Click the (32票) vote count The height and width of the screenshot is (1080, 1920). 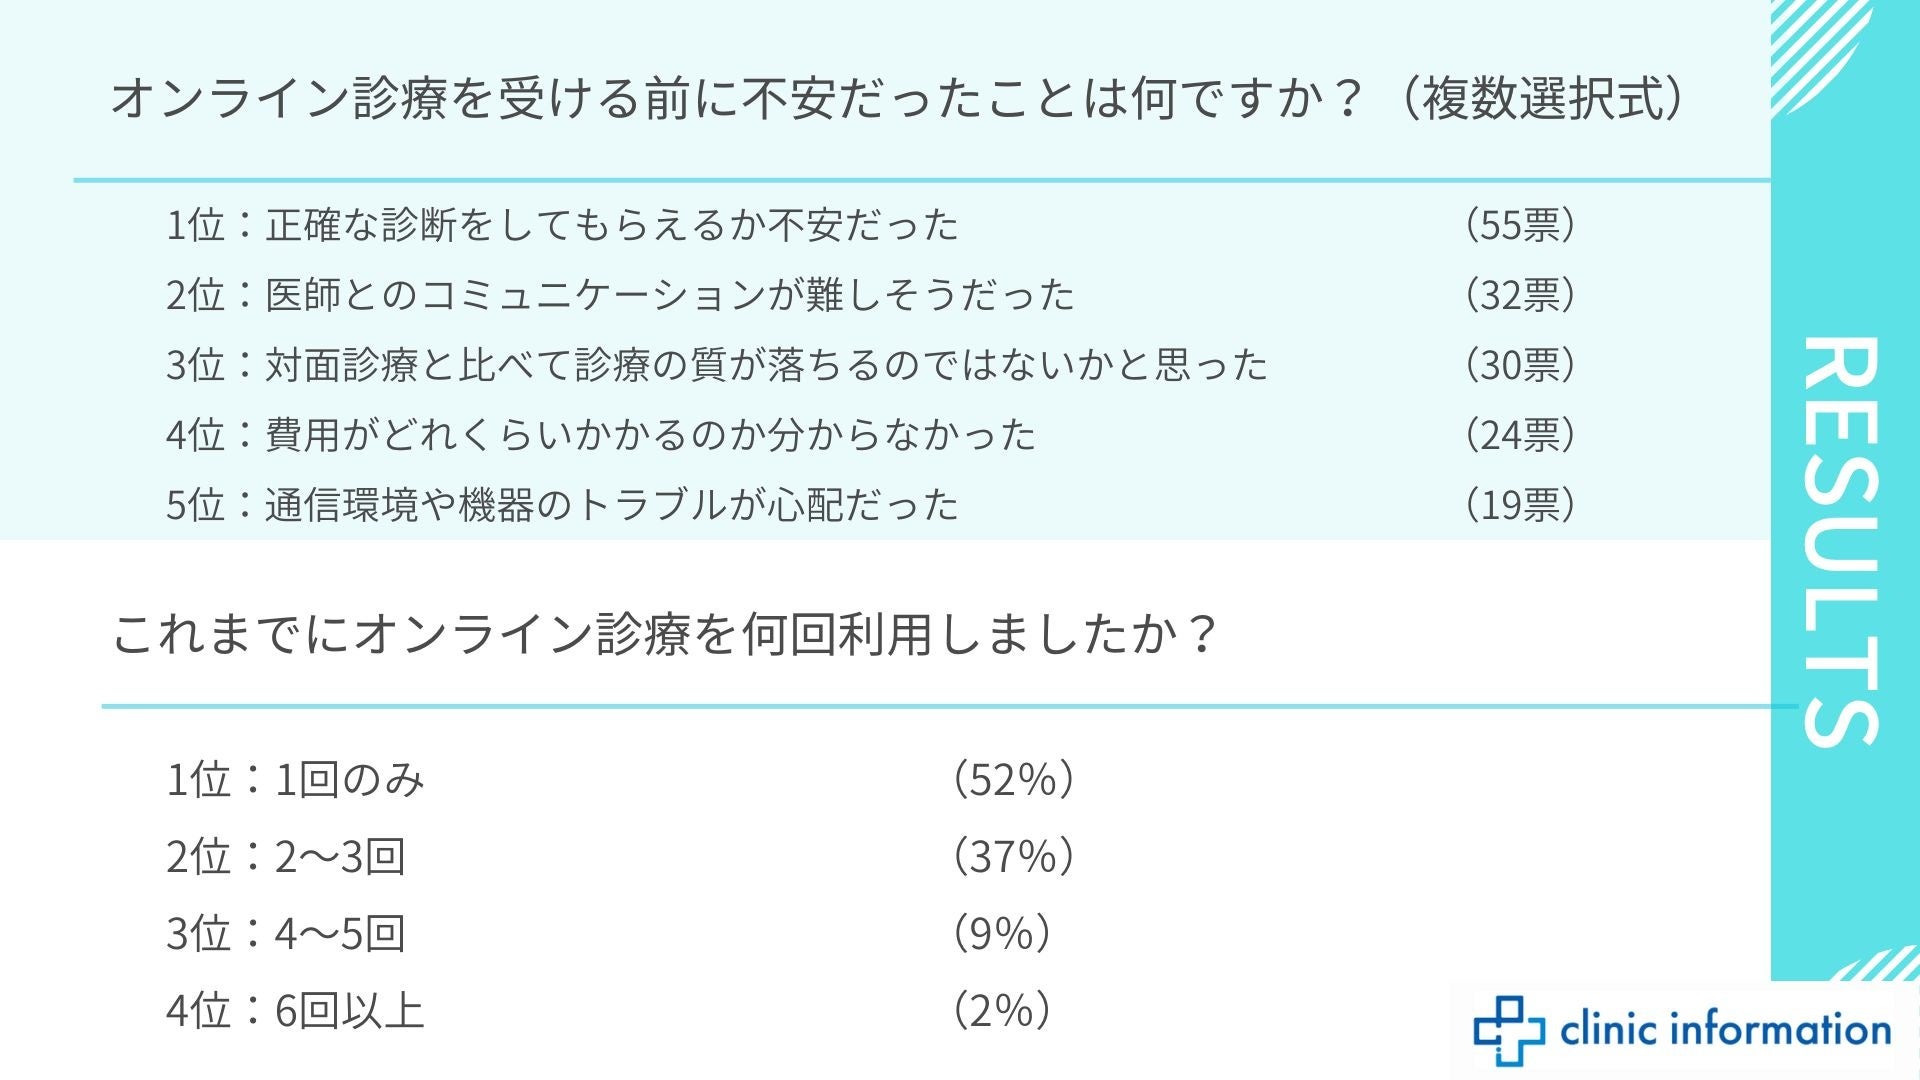pyautogui.click(x=1520, y=295)
